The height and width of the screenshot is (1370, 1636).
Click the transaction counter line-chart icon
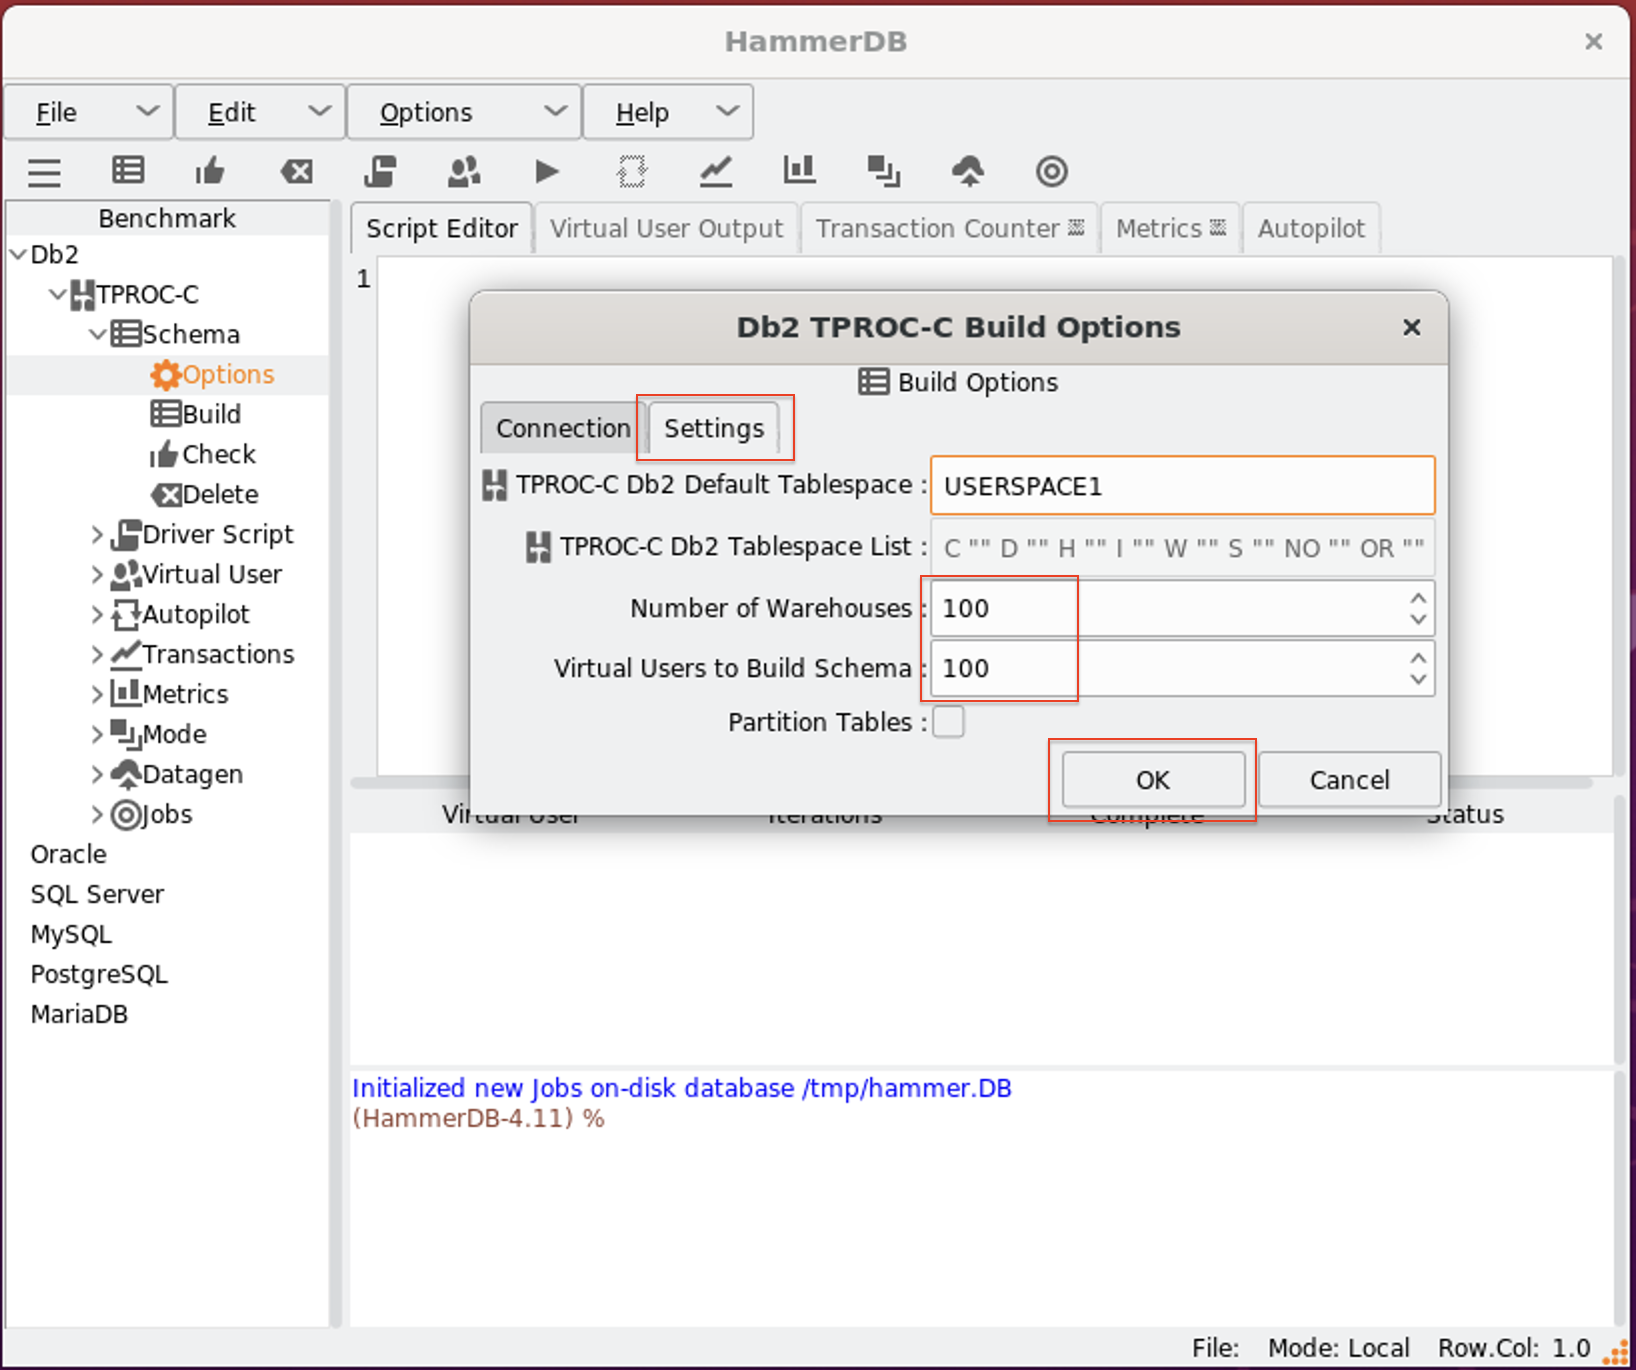coord(715,172)
